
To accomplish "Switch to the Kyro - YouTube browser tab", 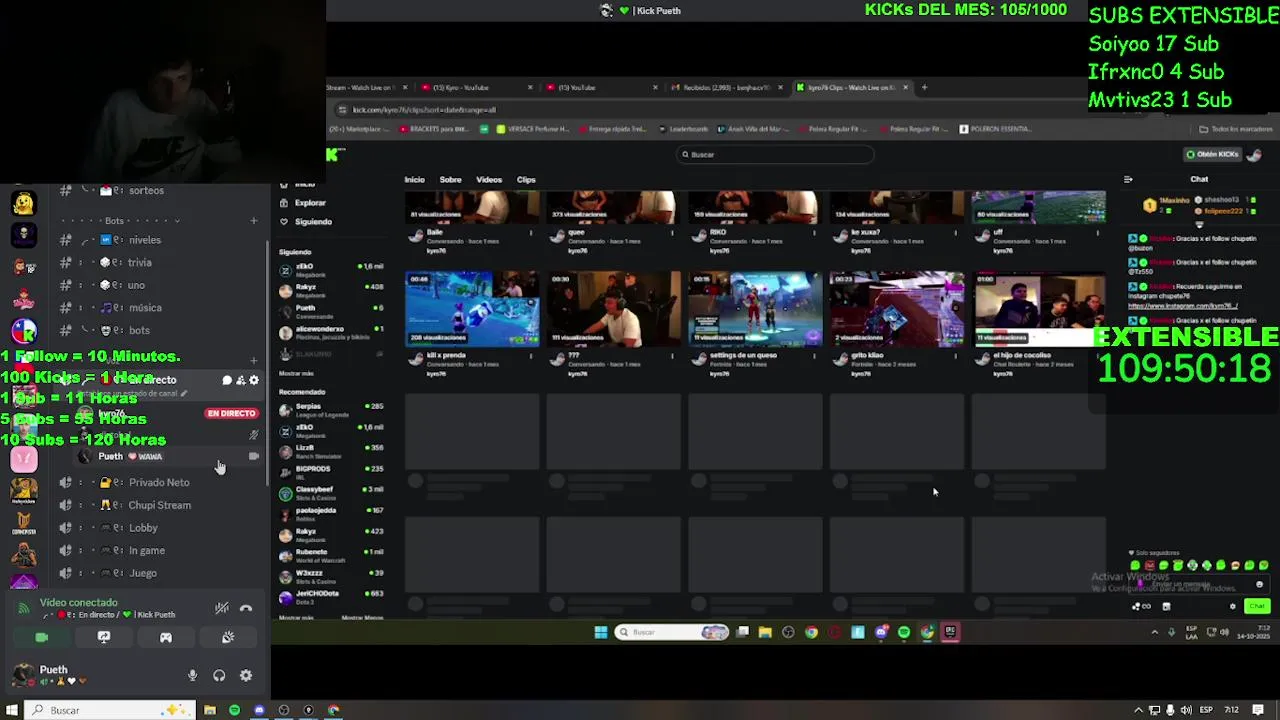I will point(476,88).
